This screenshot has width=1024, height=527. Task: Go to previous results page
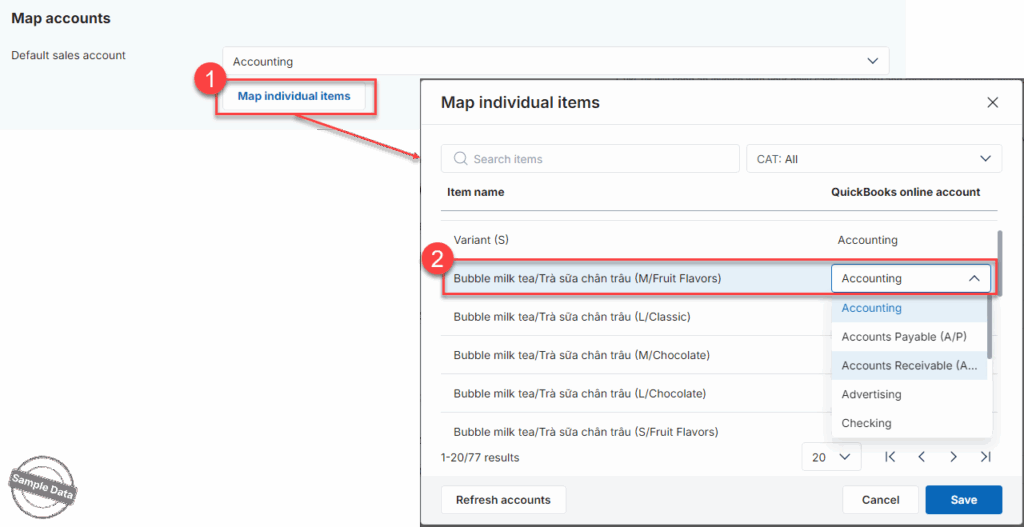[x=922, y=457]
